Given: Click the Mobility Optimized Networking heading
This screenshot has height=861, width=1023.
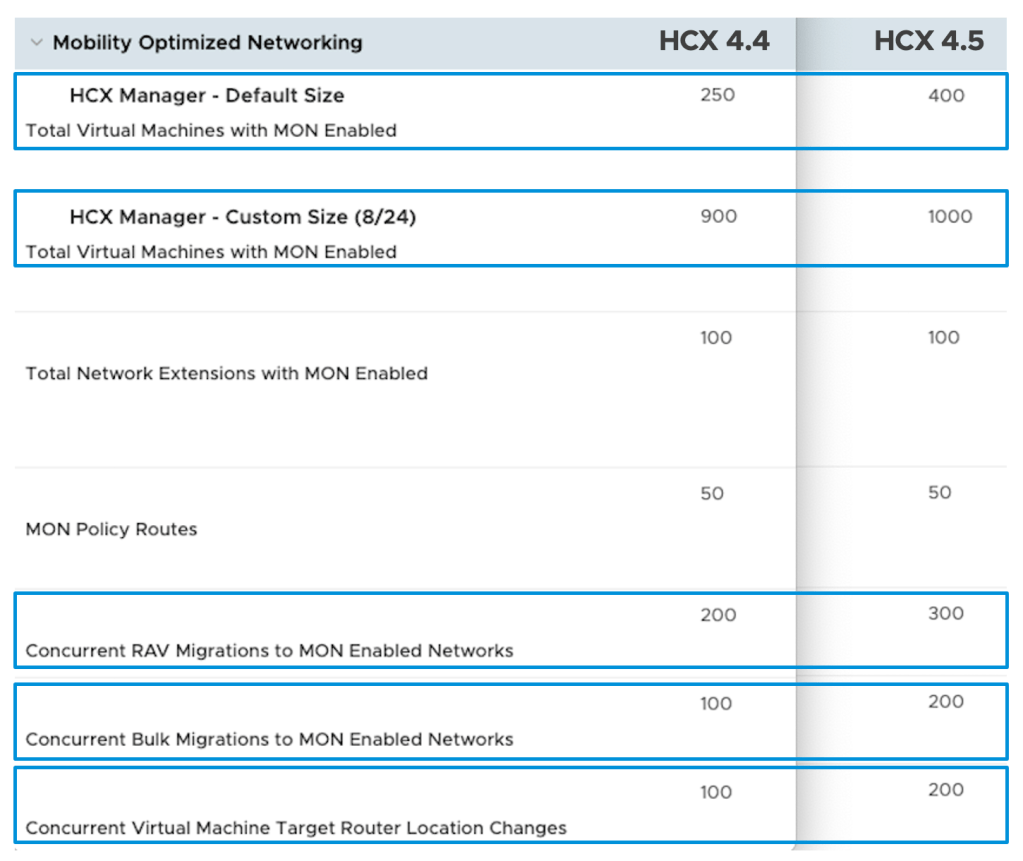Looking at the screenshot, I should coord(207,43).
